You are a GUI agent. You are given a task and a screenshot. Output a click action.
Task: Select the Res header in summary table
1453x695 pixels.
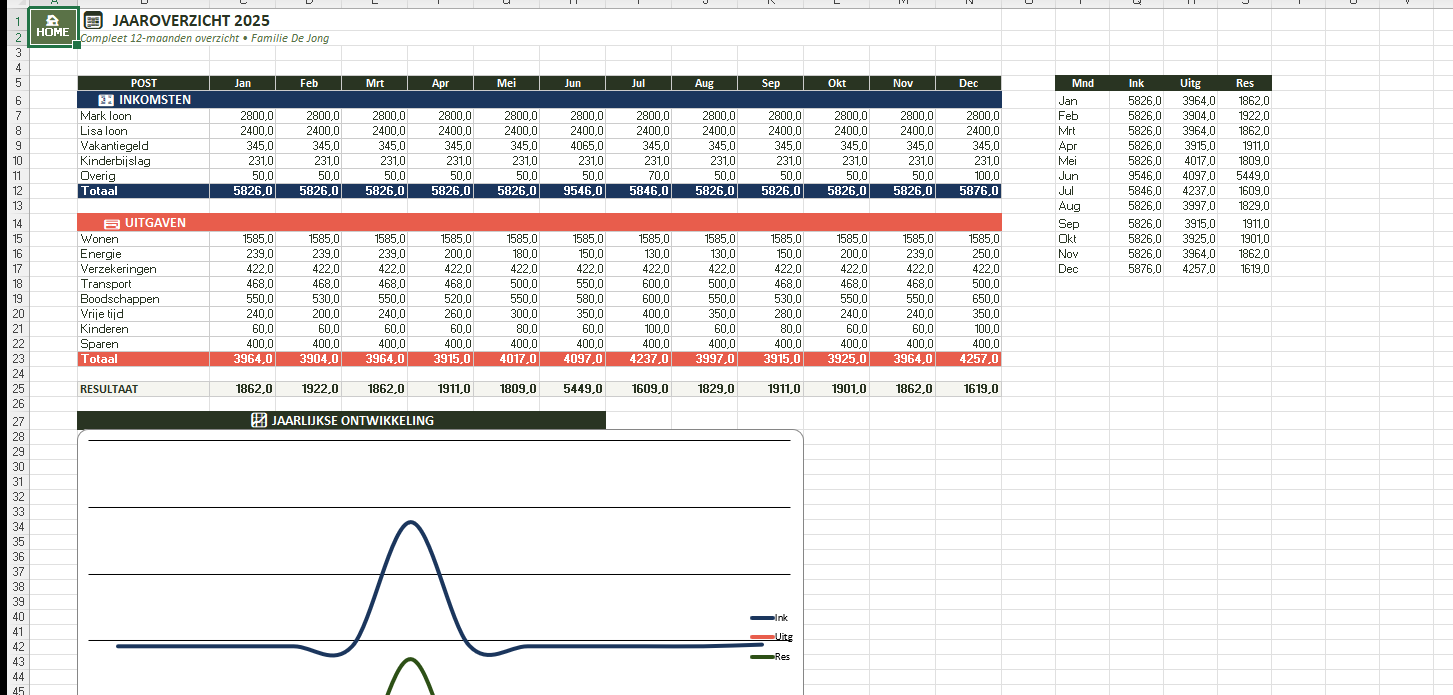point(1244,83)
